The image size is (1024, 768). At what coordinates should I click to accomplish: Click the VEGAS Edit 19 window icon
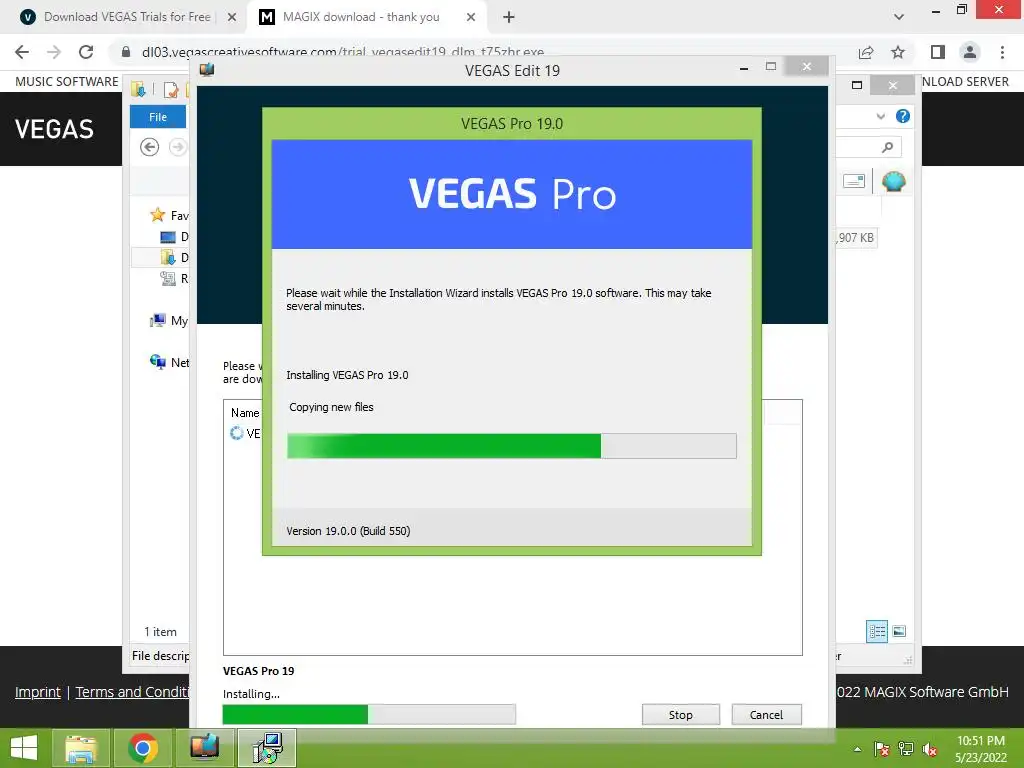coord(207,69)
